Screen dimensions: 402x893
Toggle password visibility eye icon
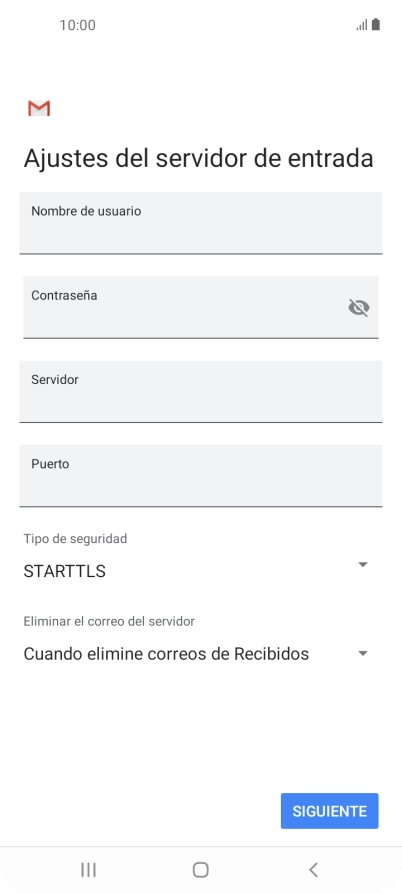click(x=359, y=308)
